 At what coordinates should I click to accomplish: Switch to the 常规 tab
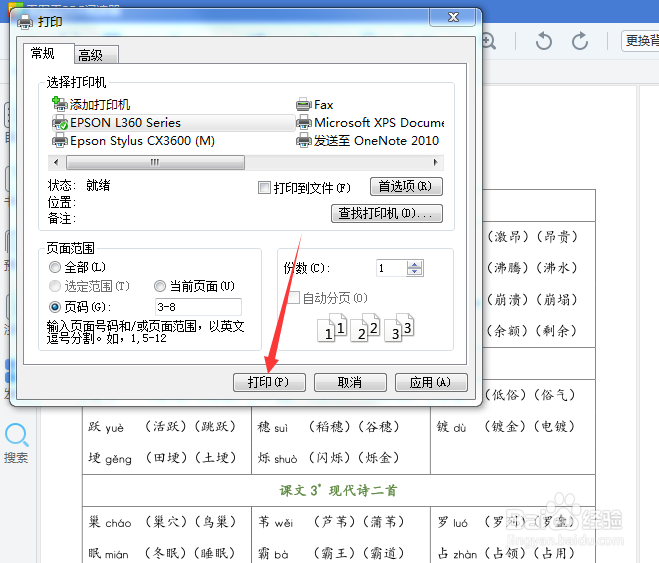point(48,53)
